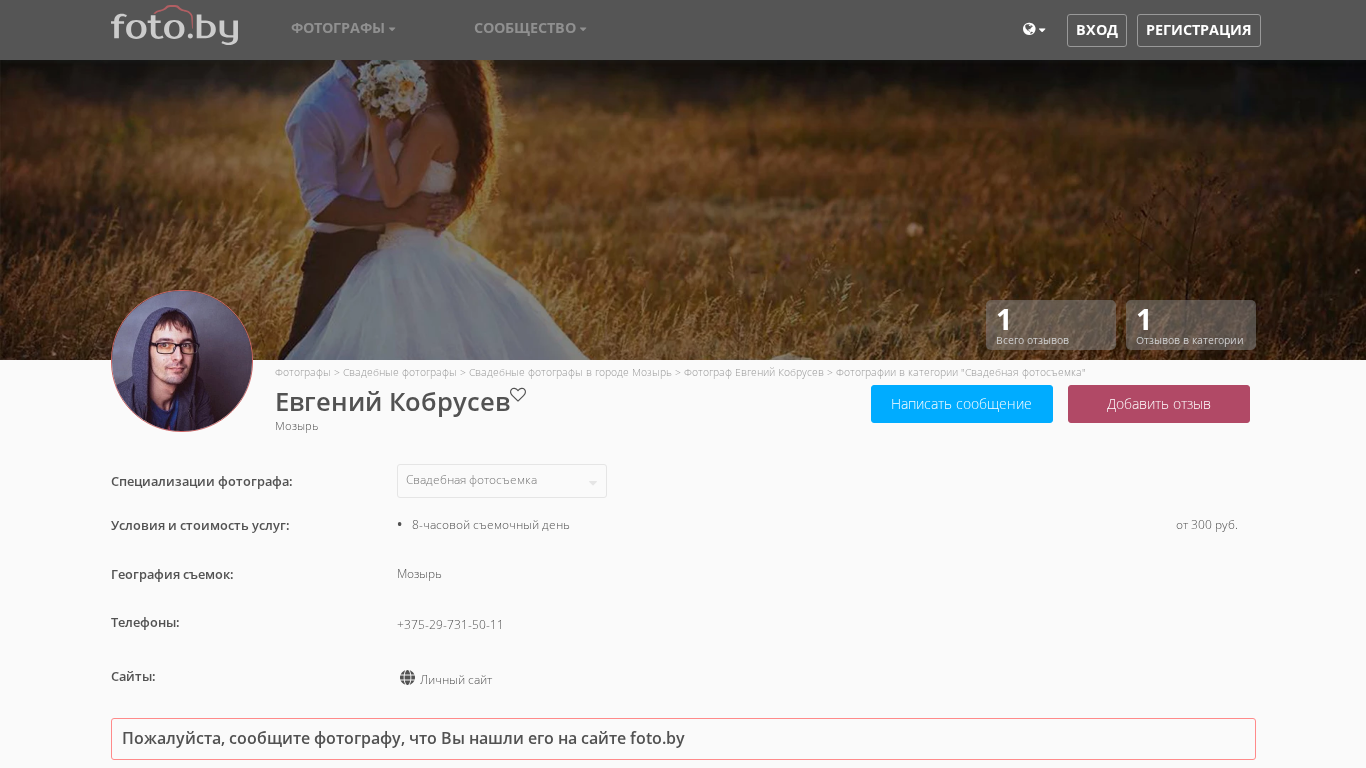This screenshot has height=768, width=1366.
Task: Click the Мозырь value under География съемок
Action: coord(419,574)
